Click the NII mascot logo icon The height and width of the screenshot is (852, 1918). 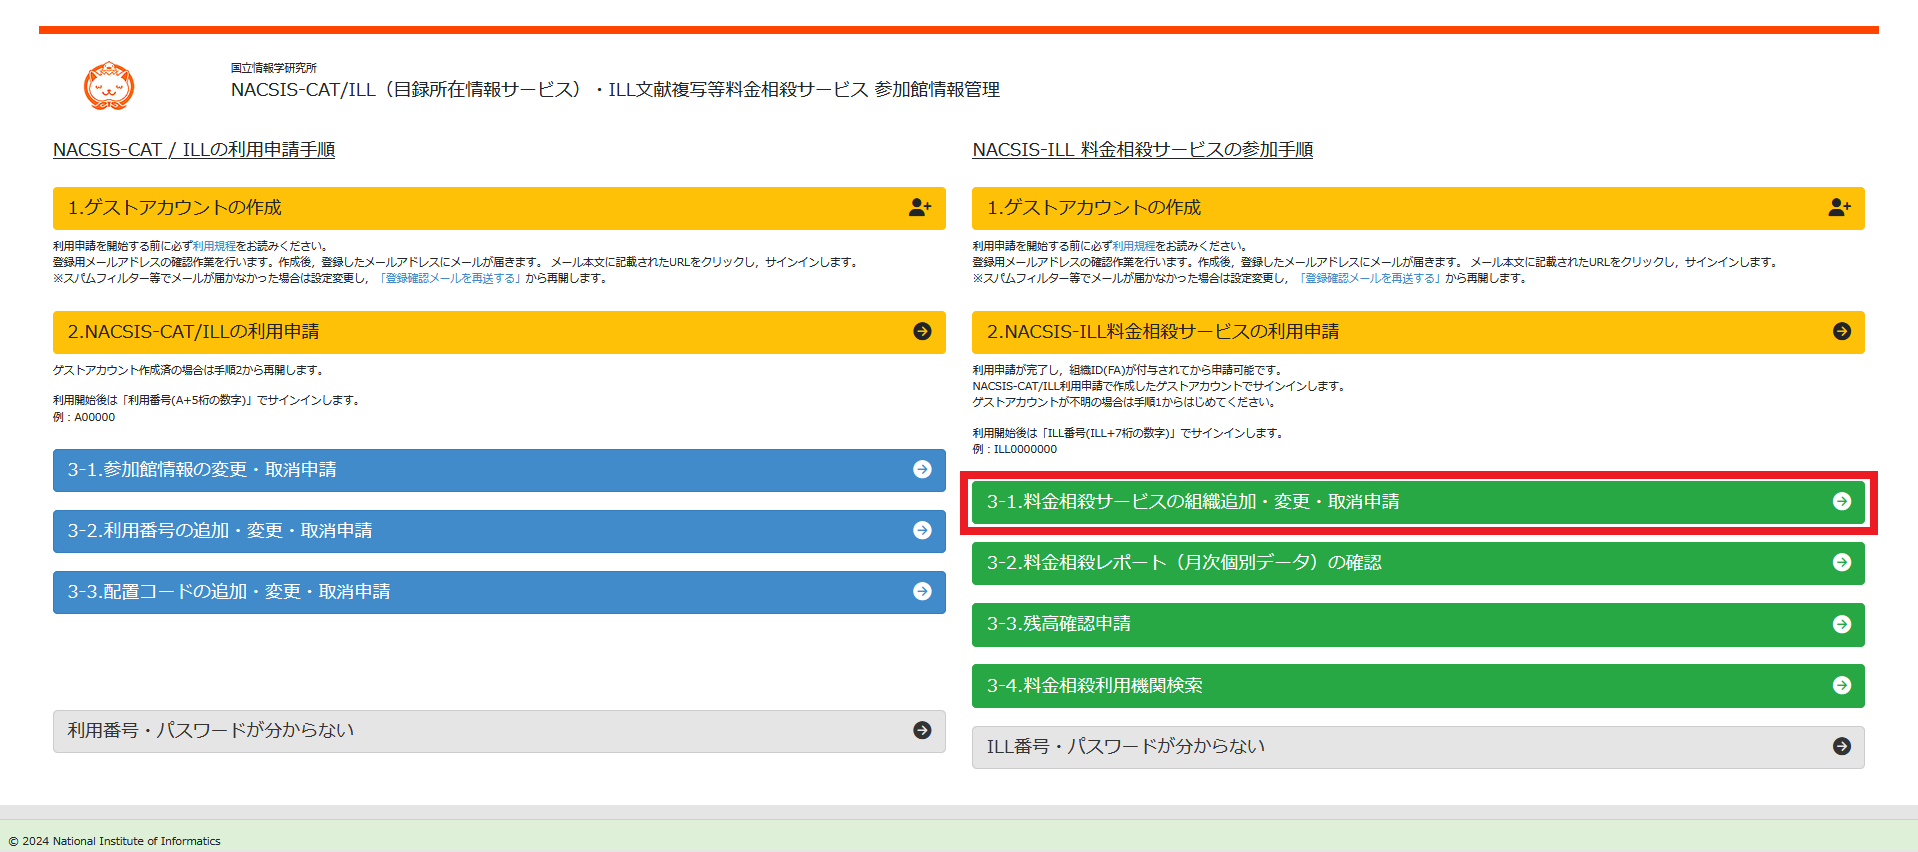tap(109, 86)
